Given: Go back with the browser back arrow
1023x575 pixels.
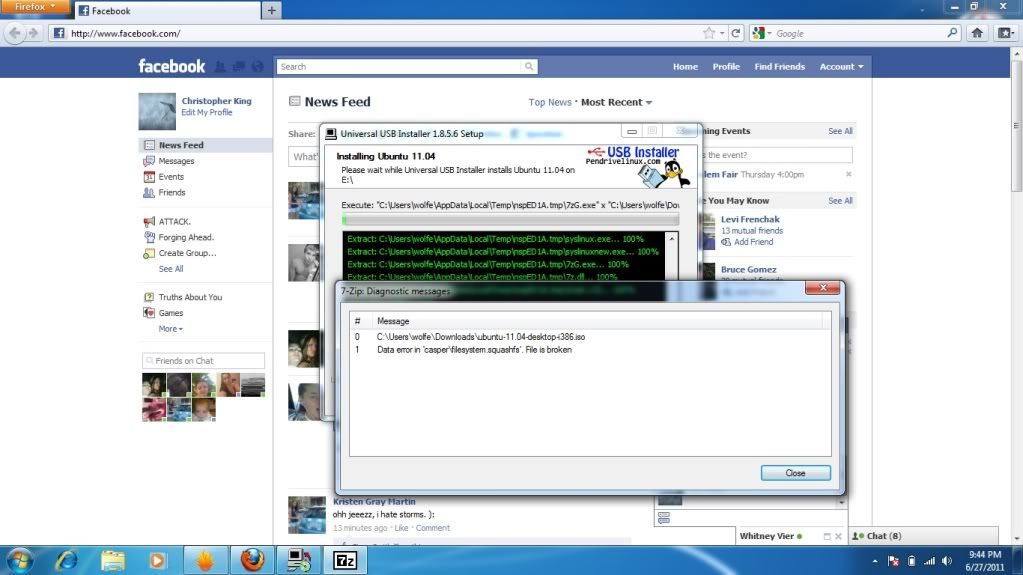Looking at the screenshot, I should click(14, 33).
